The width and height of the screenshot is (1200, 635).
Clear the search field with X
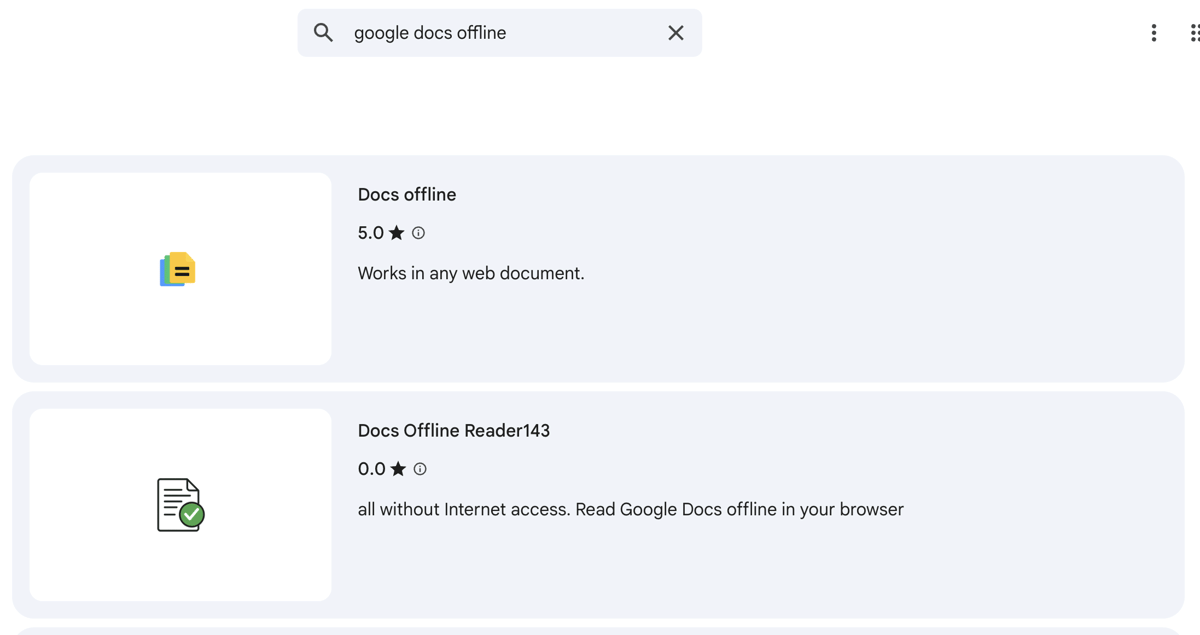click(x=676, y=33)
